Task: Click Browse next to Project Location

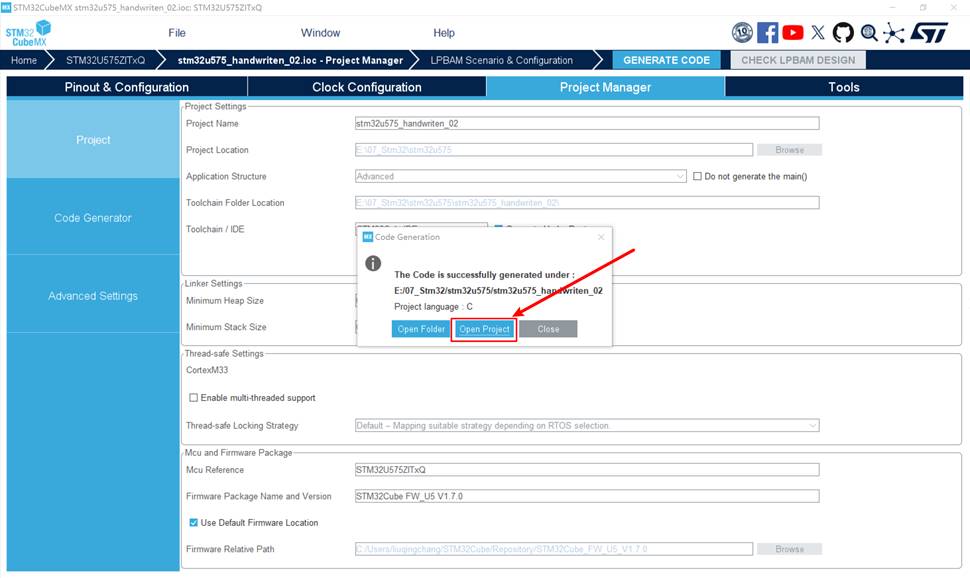Action: tap(789, 150)
